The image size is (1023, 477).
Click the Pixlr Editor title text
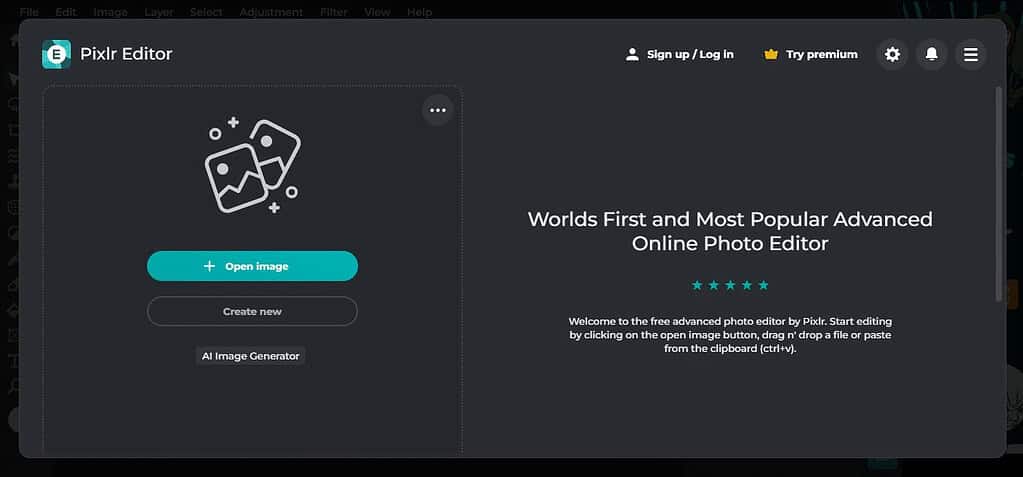(x=126, y=54)
